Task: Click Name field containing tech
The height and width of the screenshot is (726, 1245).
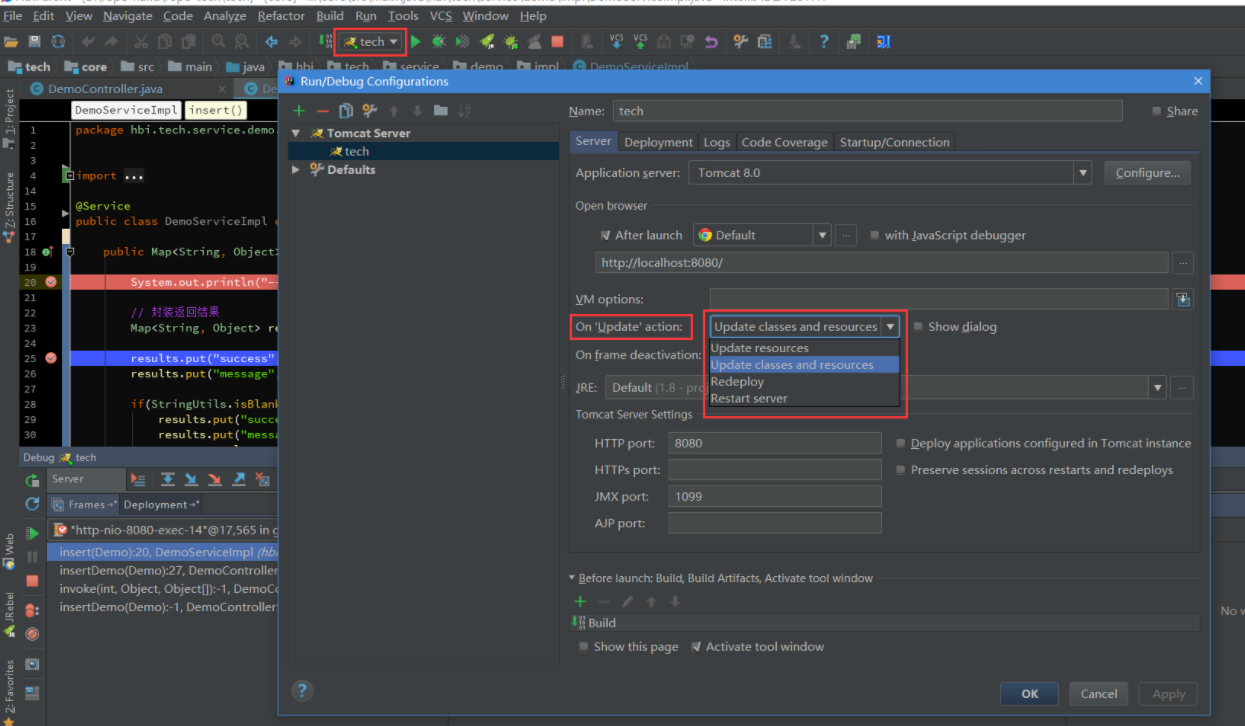Action: pos(868,111)
